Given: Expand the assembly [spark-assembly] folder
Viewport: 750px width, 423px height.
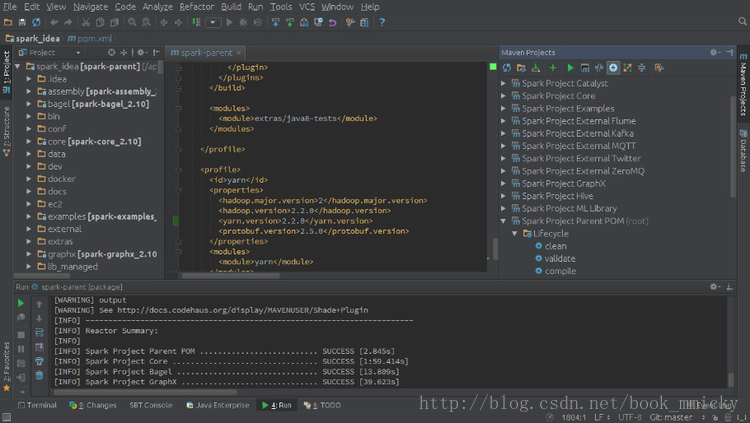Looking at the screenshot, I should (x=29, y=91).
